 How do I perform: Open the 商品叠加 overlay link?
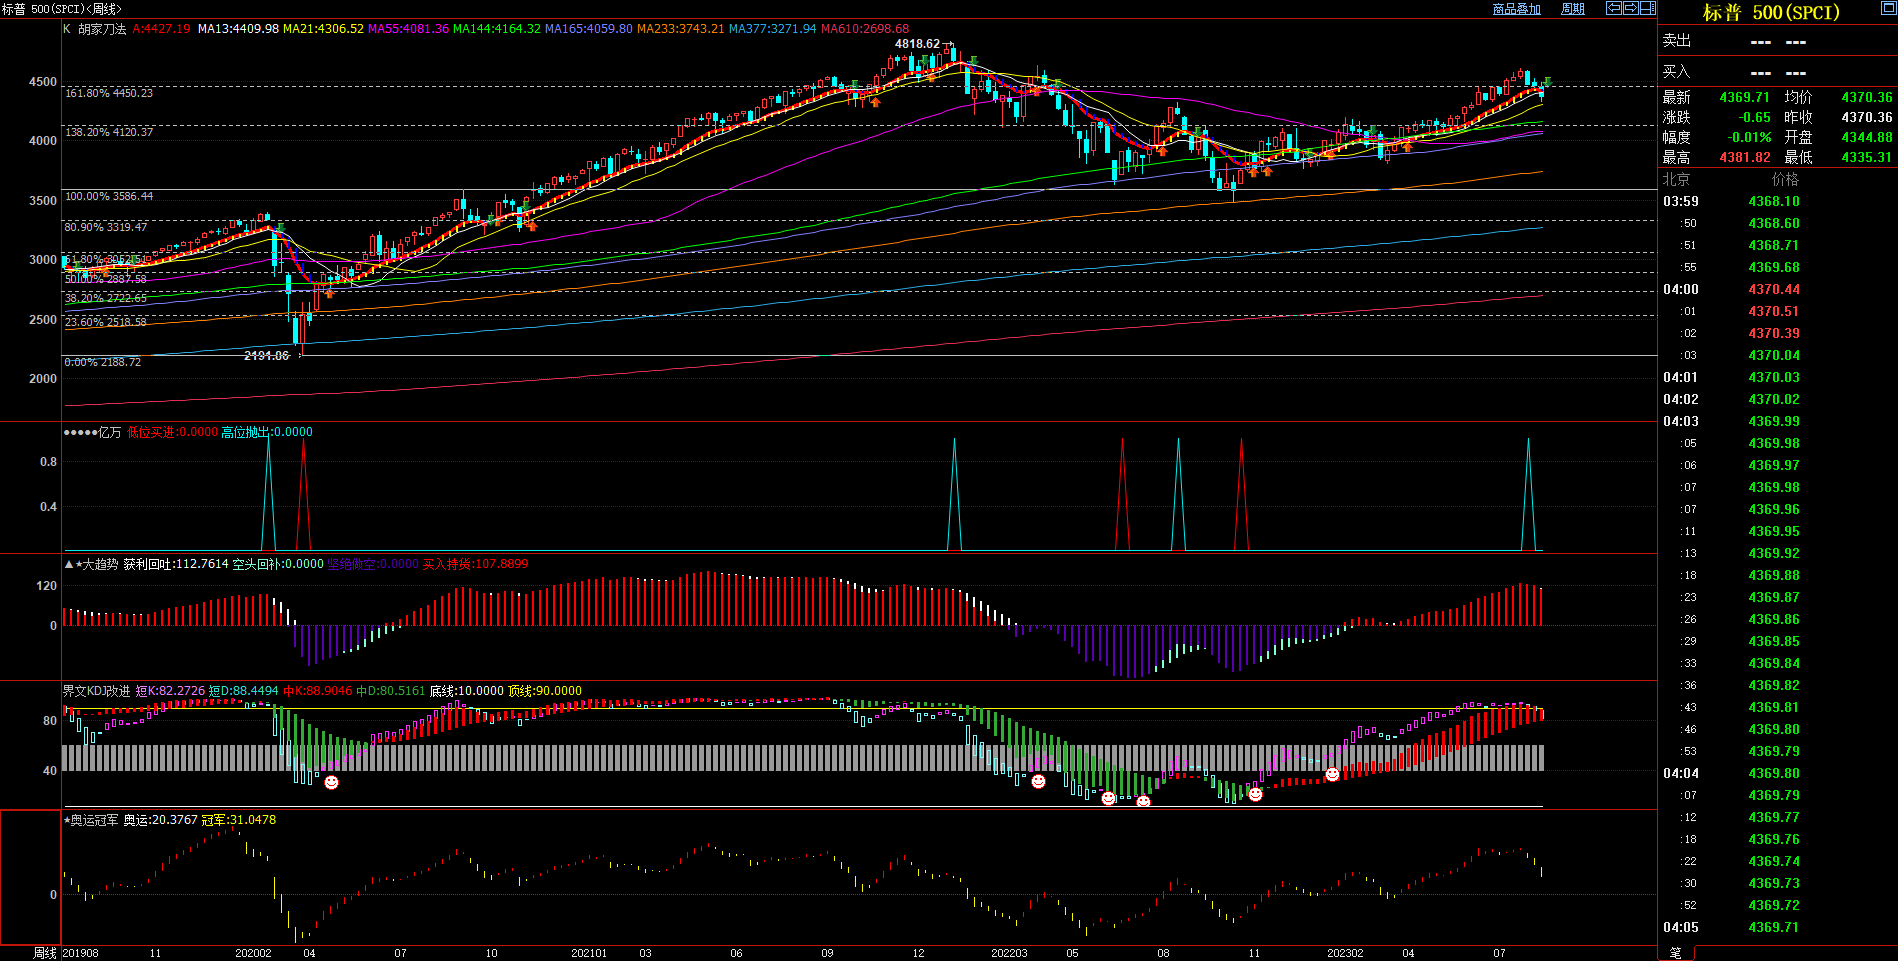(1516, 9)
